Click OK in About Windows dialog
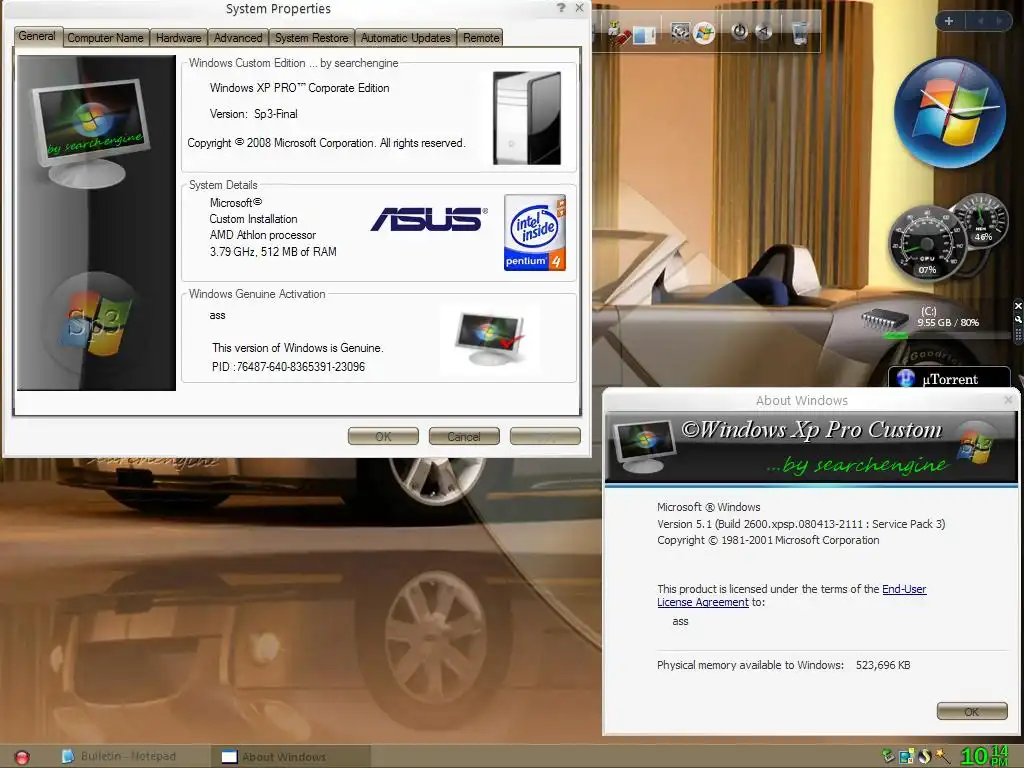Viewport: 1024px width, 768px height. tap(972, 711)
